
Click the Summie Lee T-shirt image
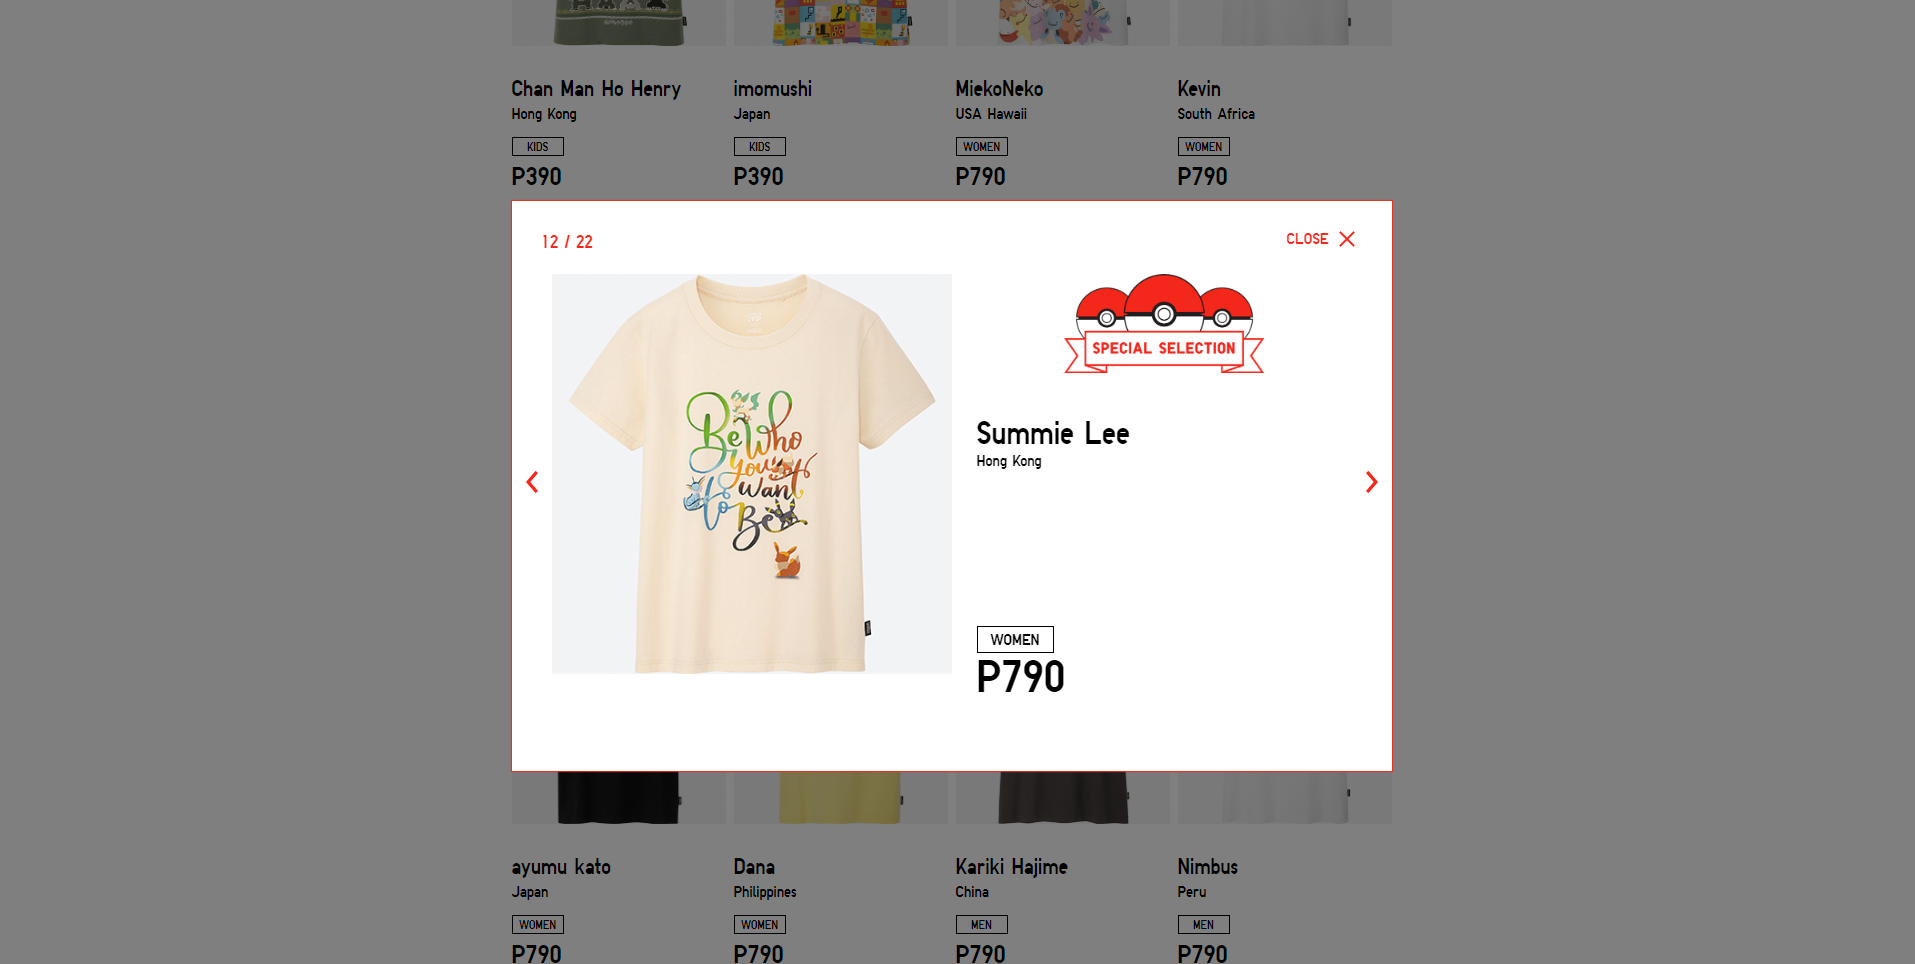pos(752,474)
